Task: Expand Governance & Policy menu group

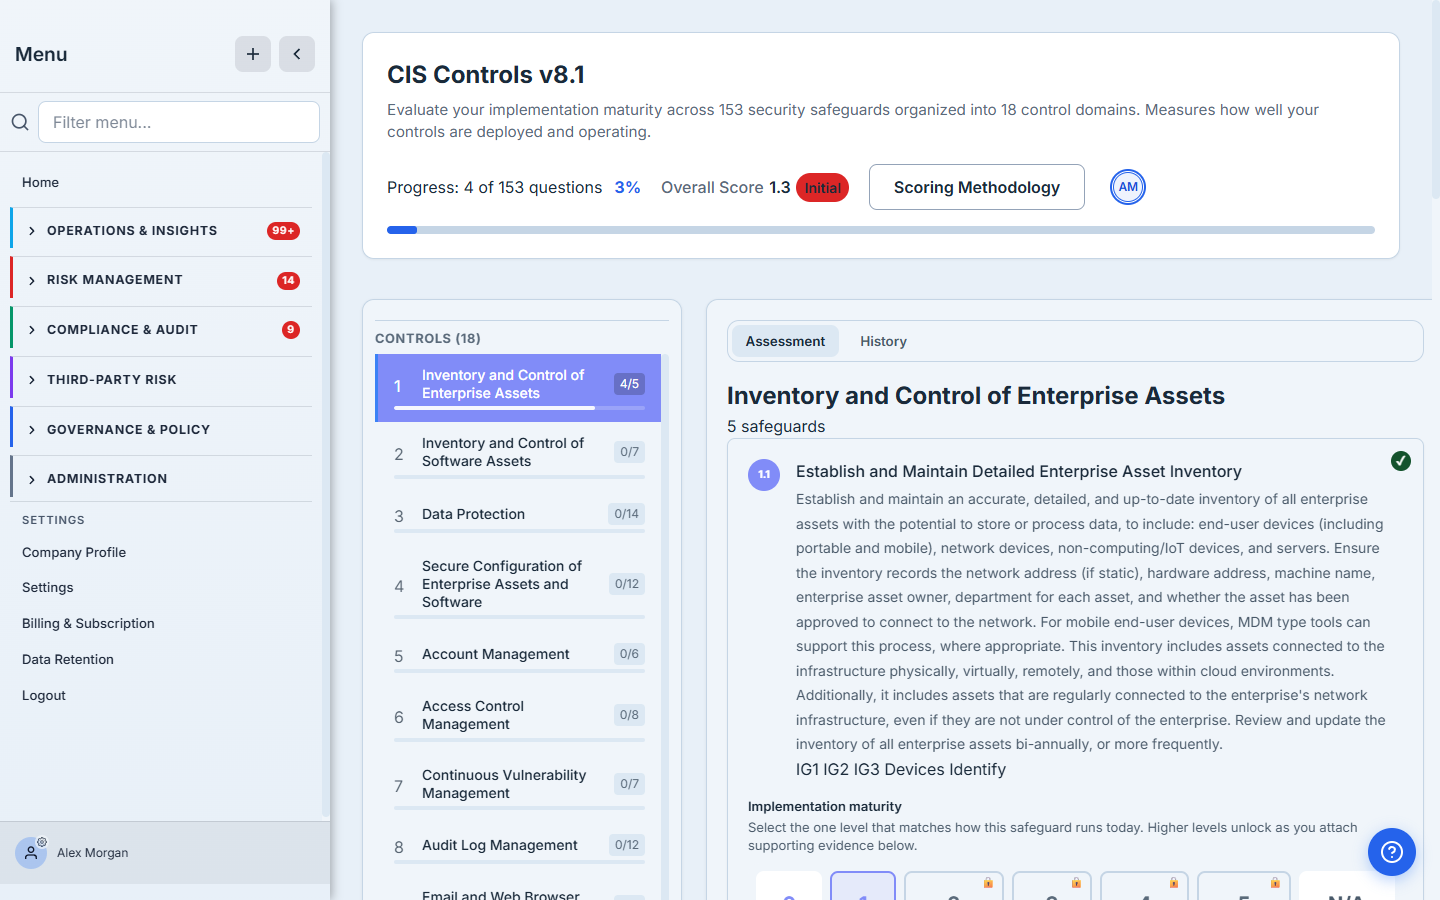Action: 161,430
